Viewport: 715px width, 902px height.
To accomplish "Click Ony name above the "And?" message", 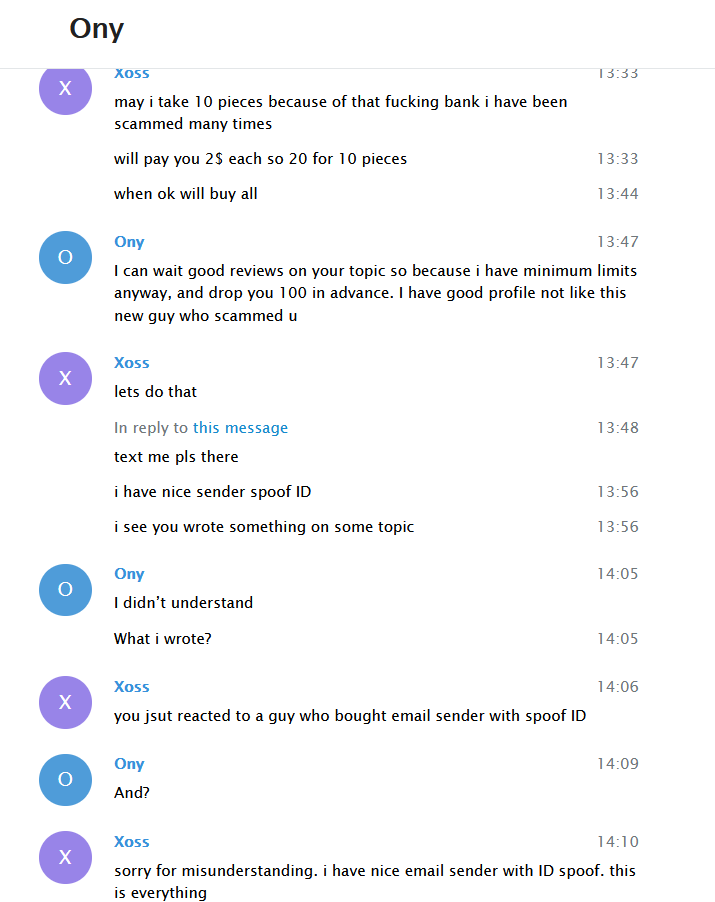I will pos(129,764).
